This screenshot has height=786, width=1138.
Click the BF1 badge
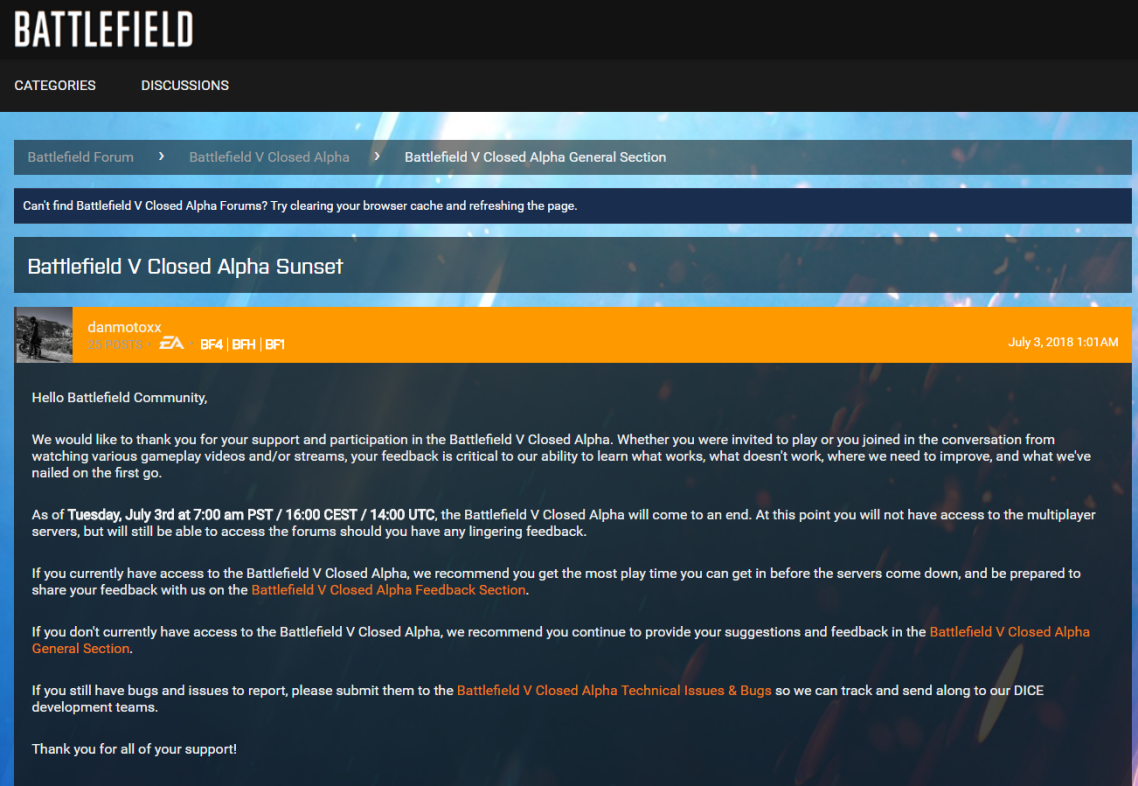(275, 345)
